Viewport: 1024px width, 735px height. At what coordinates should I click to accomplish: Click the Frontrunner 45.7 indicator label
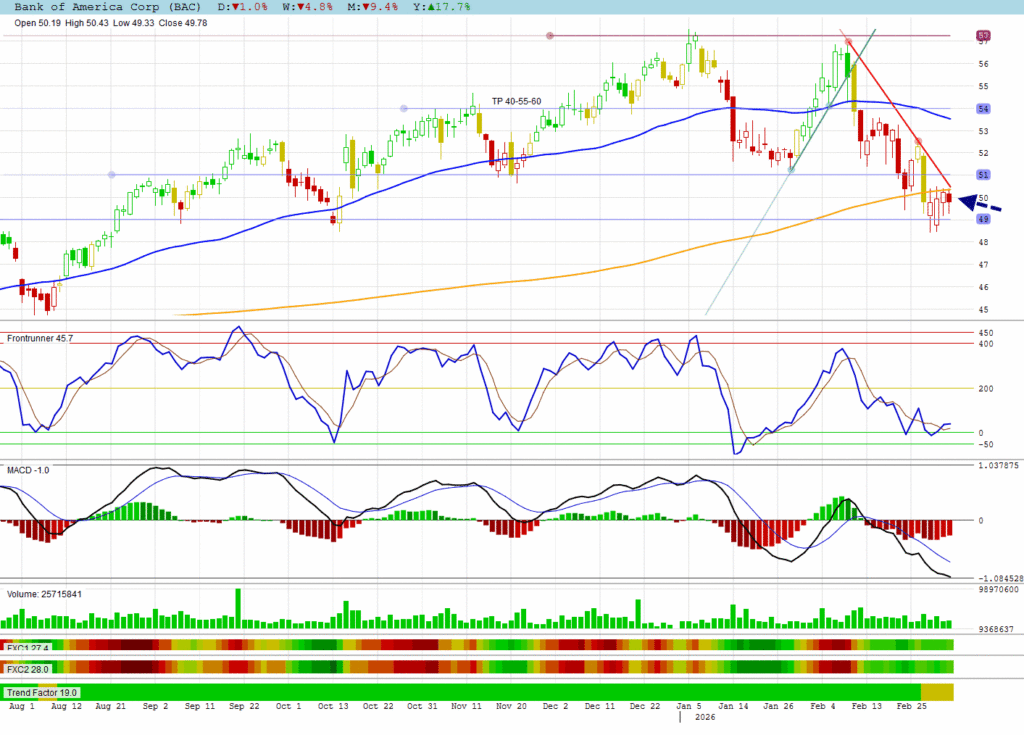coord(40,339)
